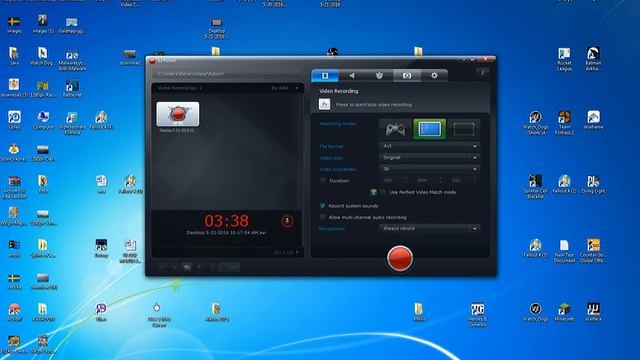Select the Battle.net desktop shortcut
Screen dimensions: 640x360
tap(72, 89)
